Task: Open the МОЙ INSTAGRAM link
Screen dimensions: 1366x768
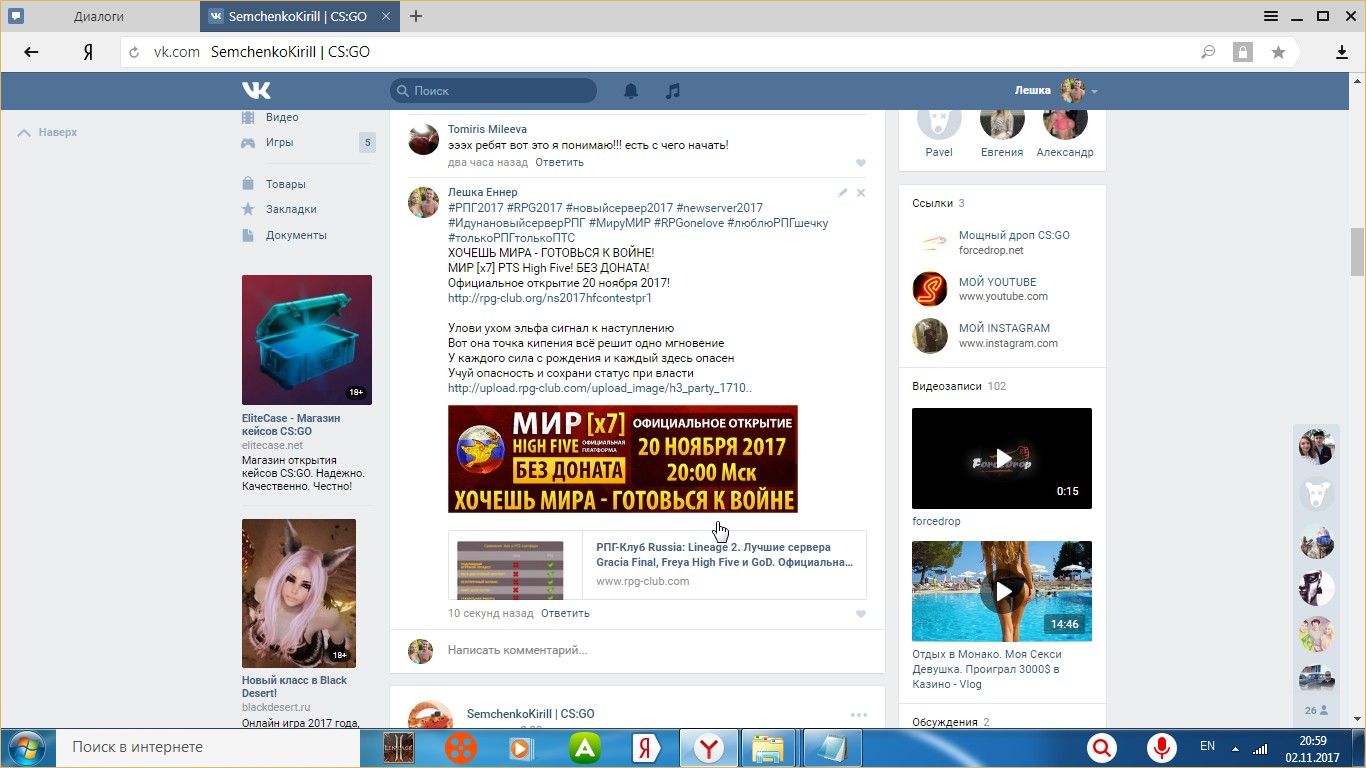Action: point(1004,328)
